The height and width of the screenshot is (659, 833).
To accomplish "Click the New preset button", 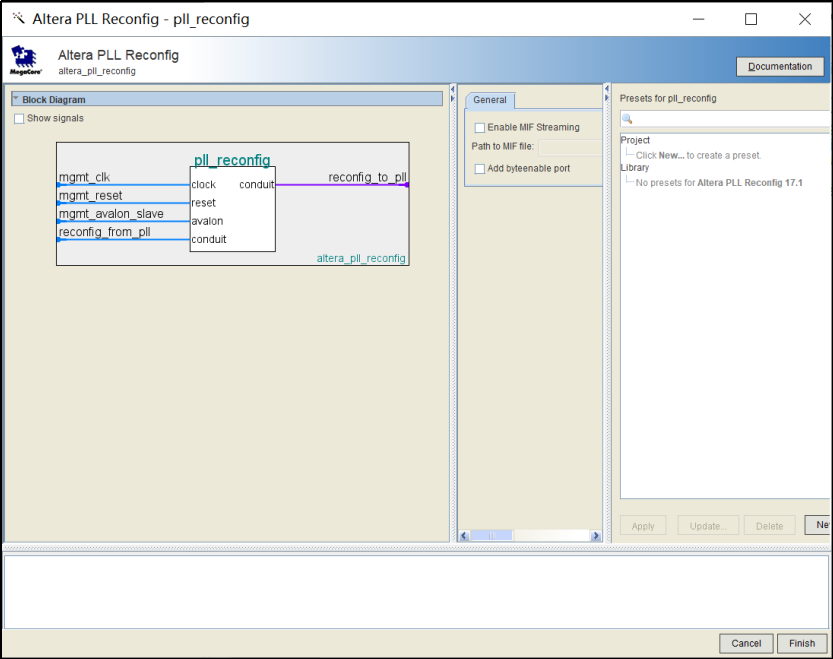I will [x=818, y=525].
